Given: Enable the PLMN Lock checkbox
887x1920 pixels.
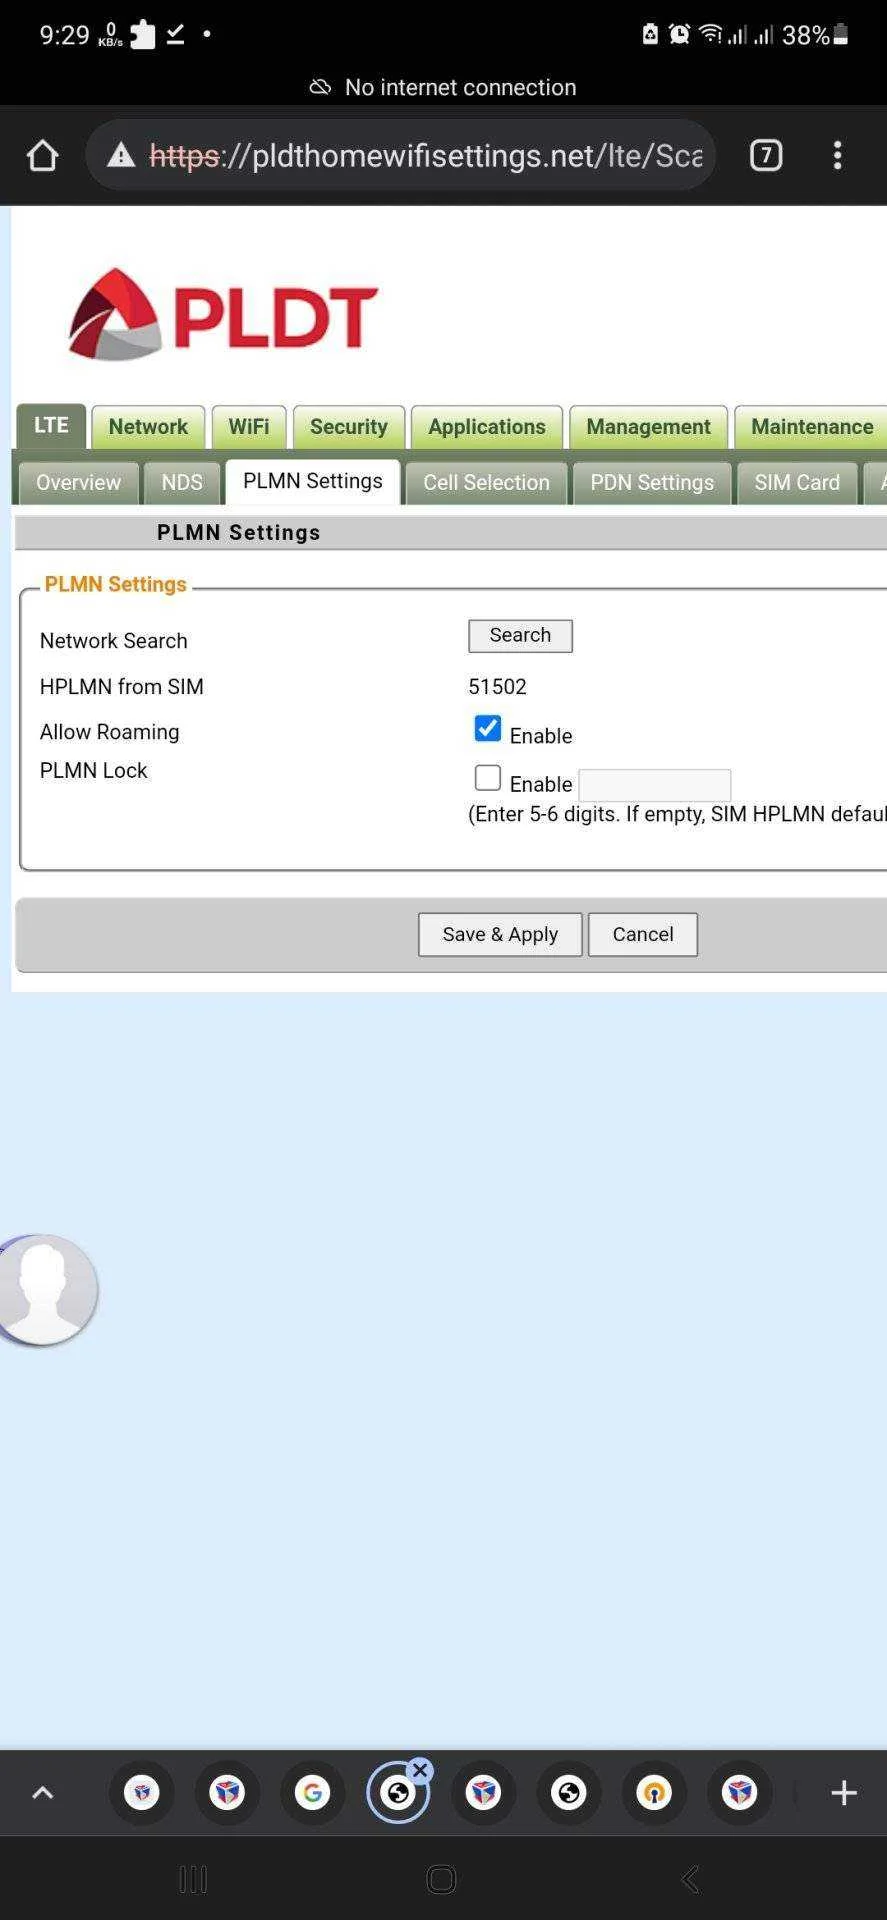Looking at the screenshot, I should pos(487,778).
